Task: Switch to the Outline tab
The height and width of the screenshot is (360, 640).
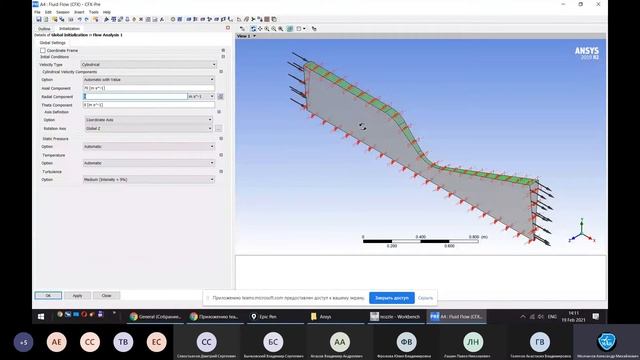Action: (44, 29)
